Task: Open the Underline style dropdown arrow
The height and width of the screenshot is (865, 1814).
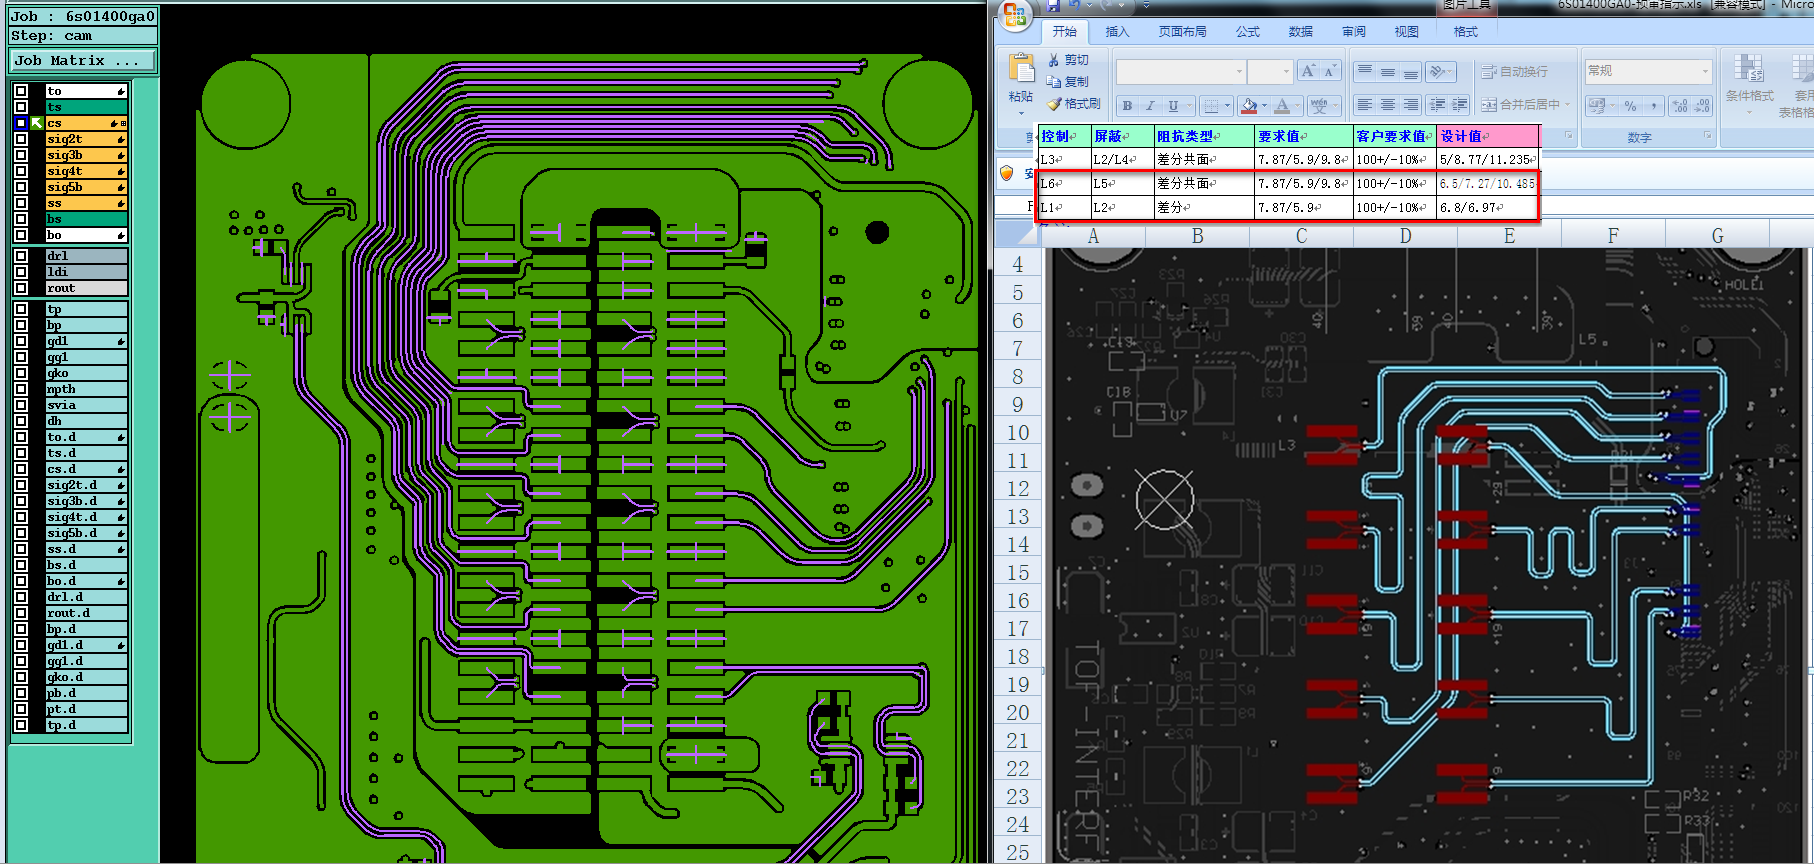Action: (x=1188, y=105)
